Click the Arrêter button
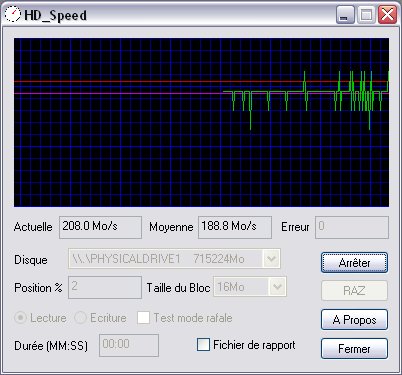 (354, 263)
